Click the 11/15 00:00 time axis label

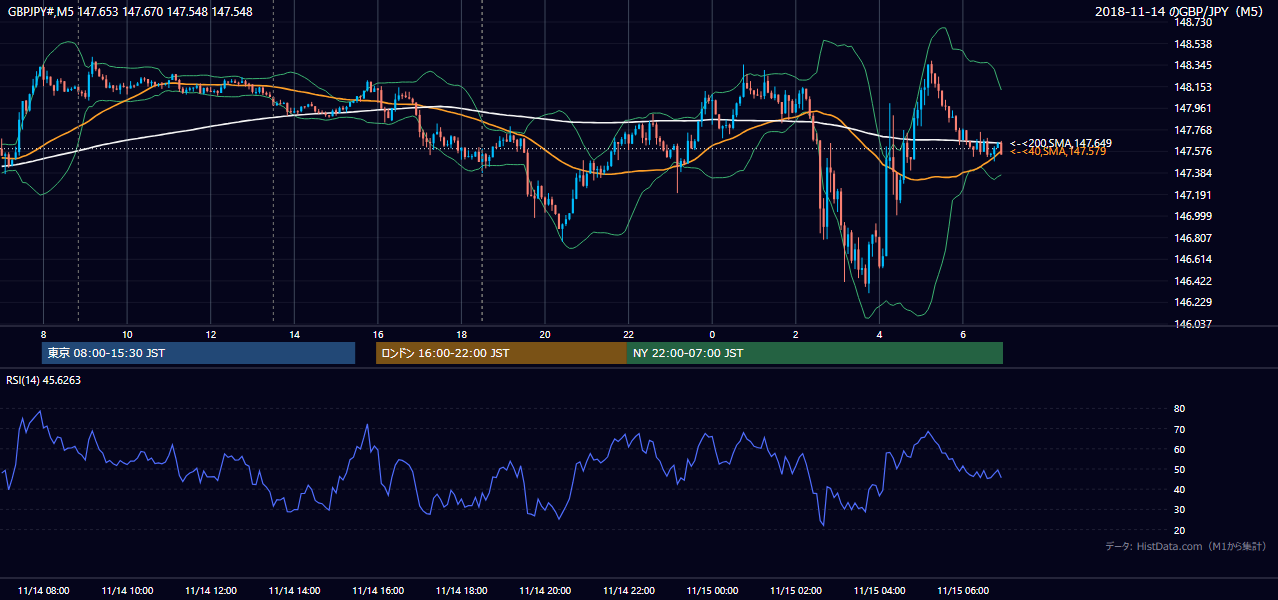click(712, 591)
